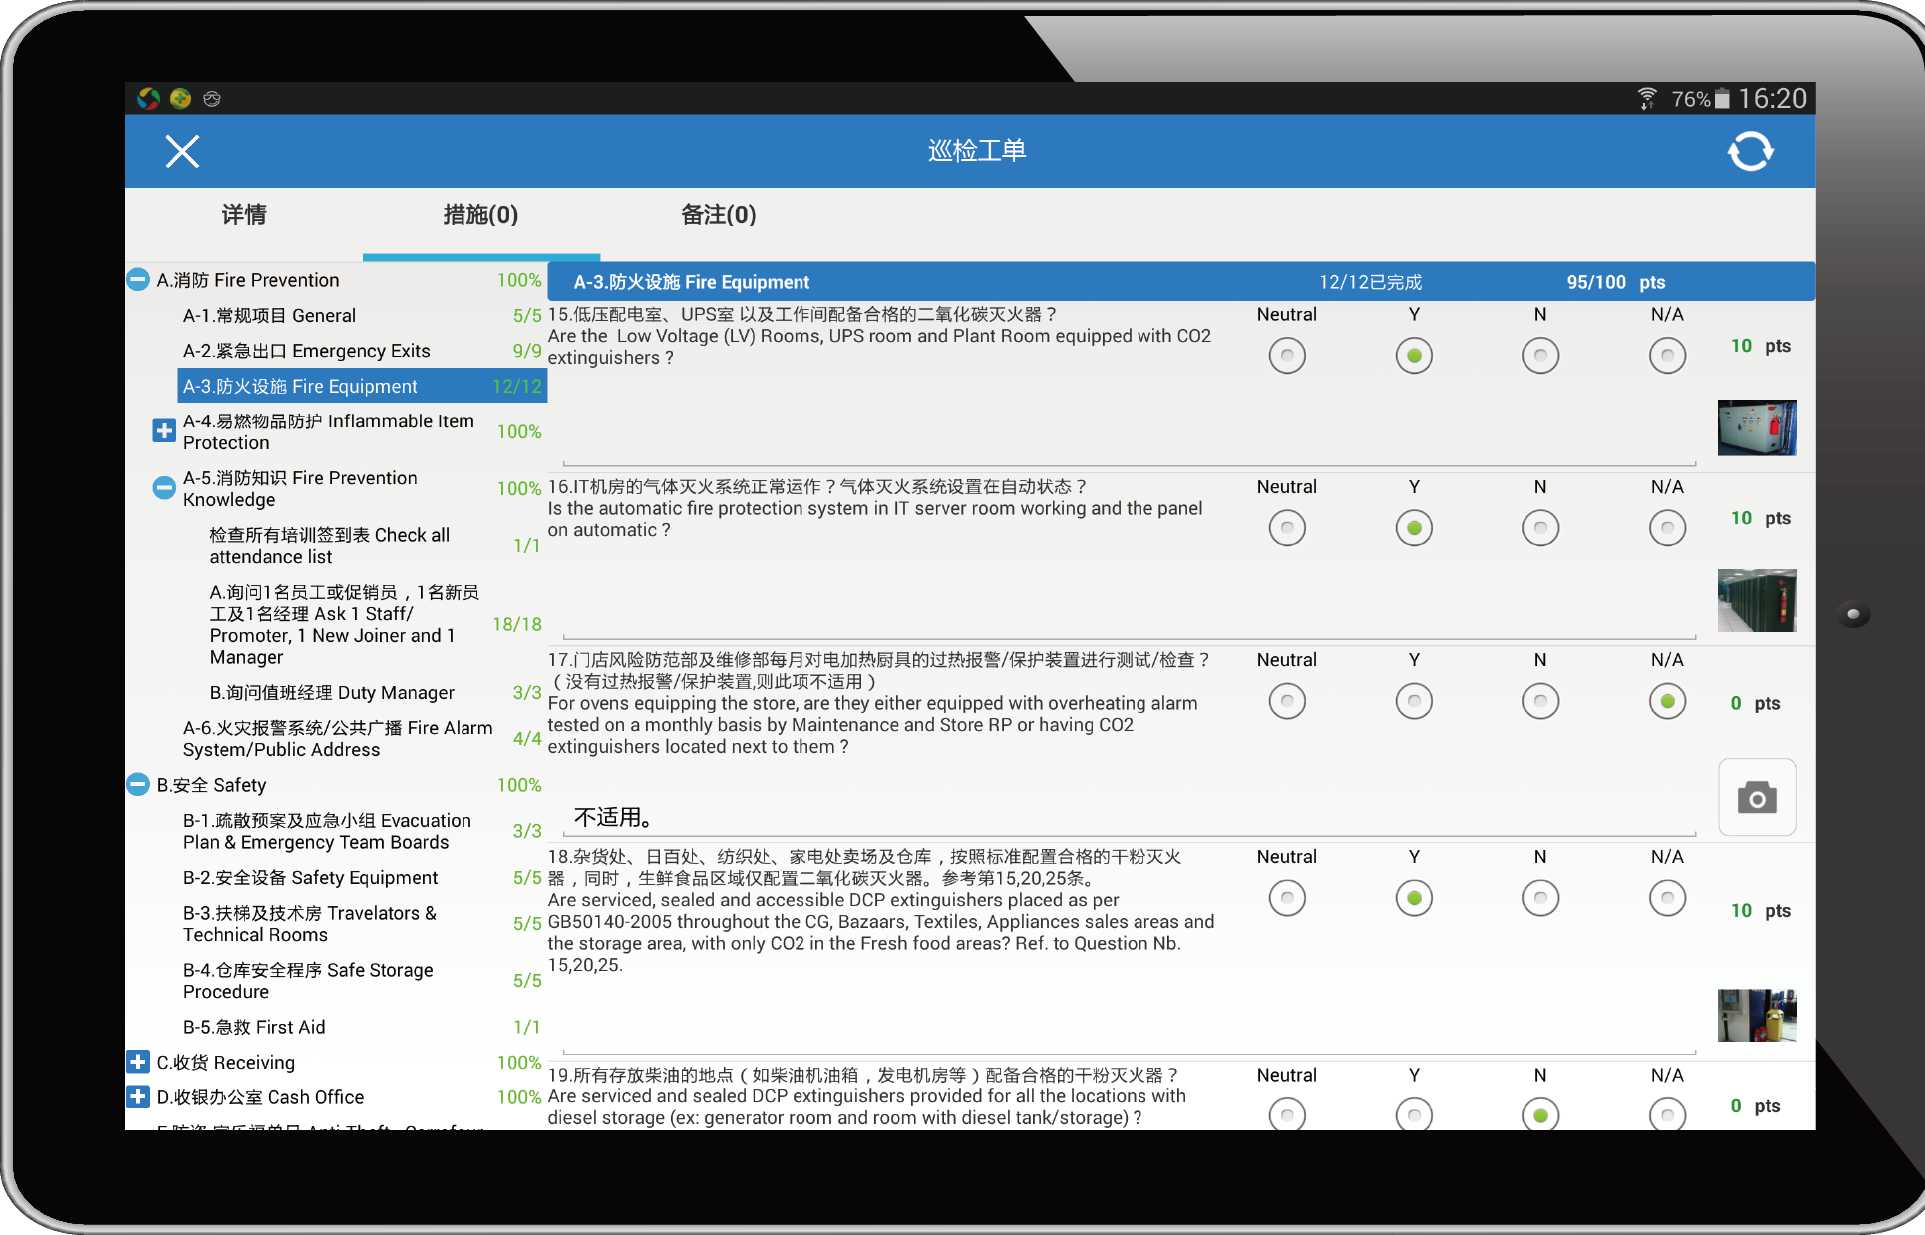Collapse the A.消防 Fire Prevention section
1925x1235 pixels.
[x=138, y=279]
